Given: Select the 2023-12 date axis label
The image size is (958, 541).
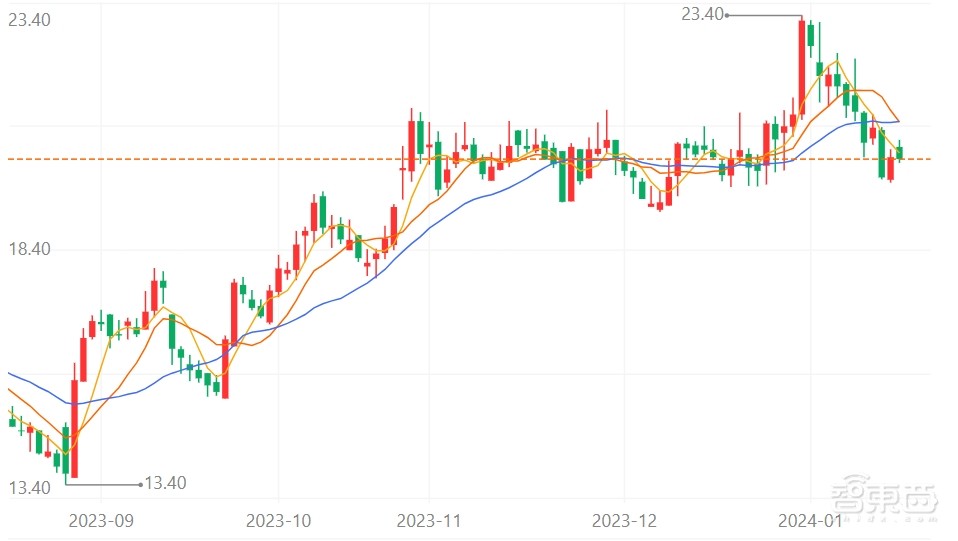Looking at the screenshot, I should pyautogui.click(x=624, y=521).
